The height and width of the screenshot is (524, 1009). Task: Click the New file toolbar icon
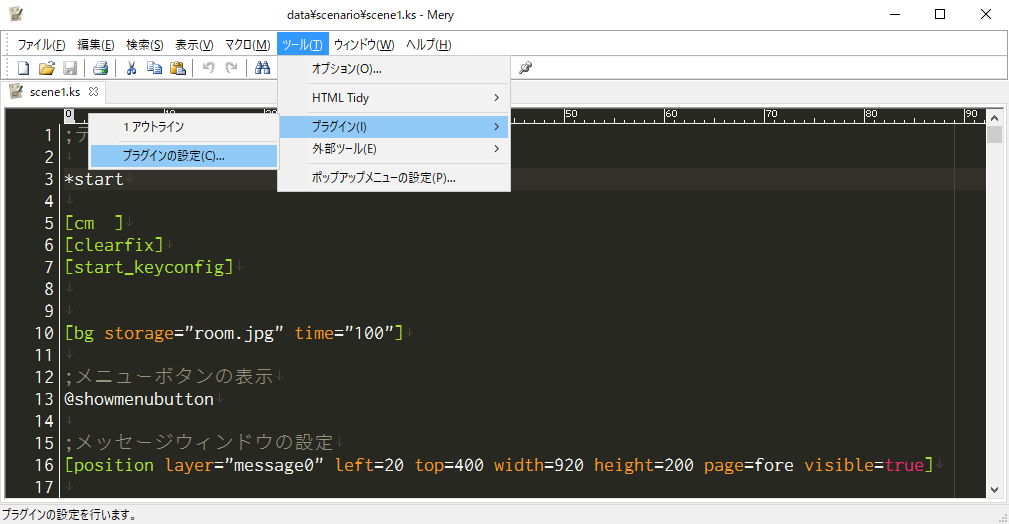23,68
